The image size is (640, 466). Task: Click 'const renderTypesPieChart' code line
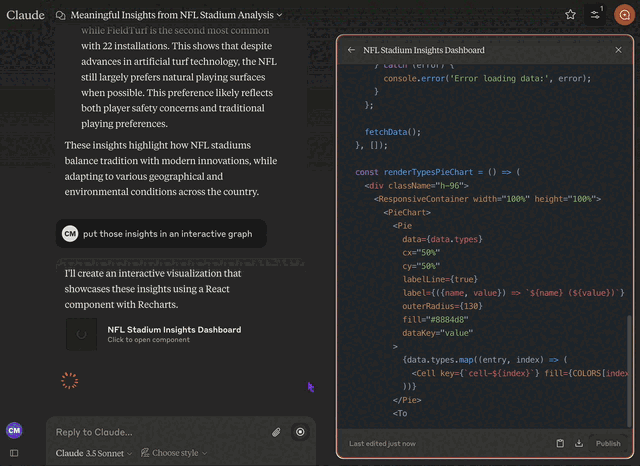click(438, 172)
